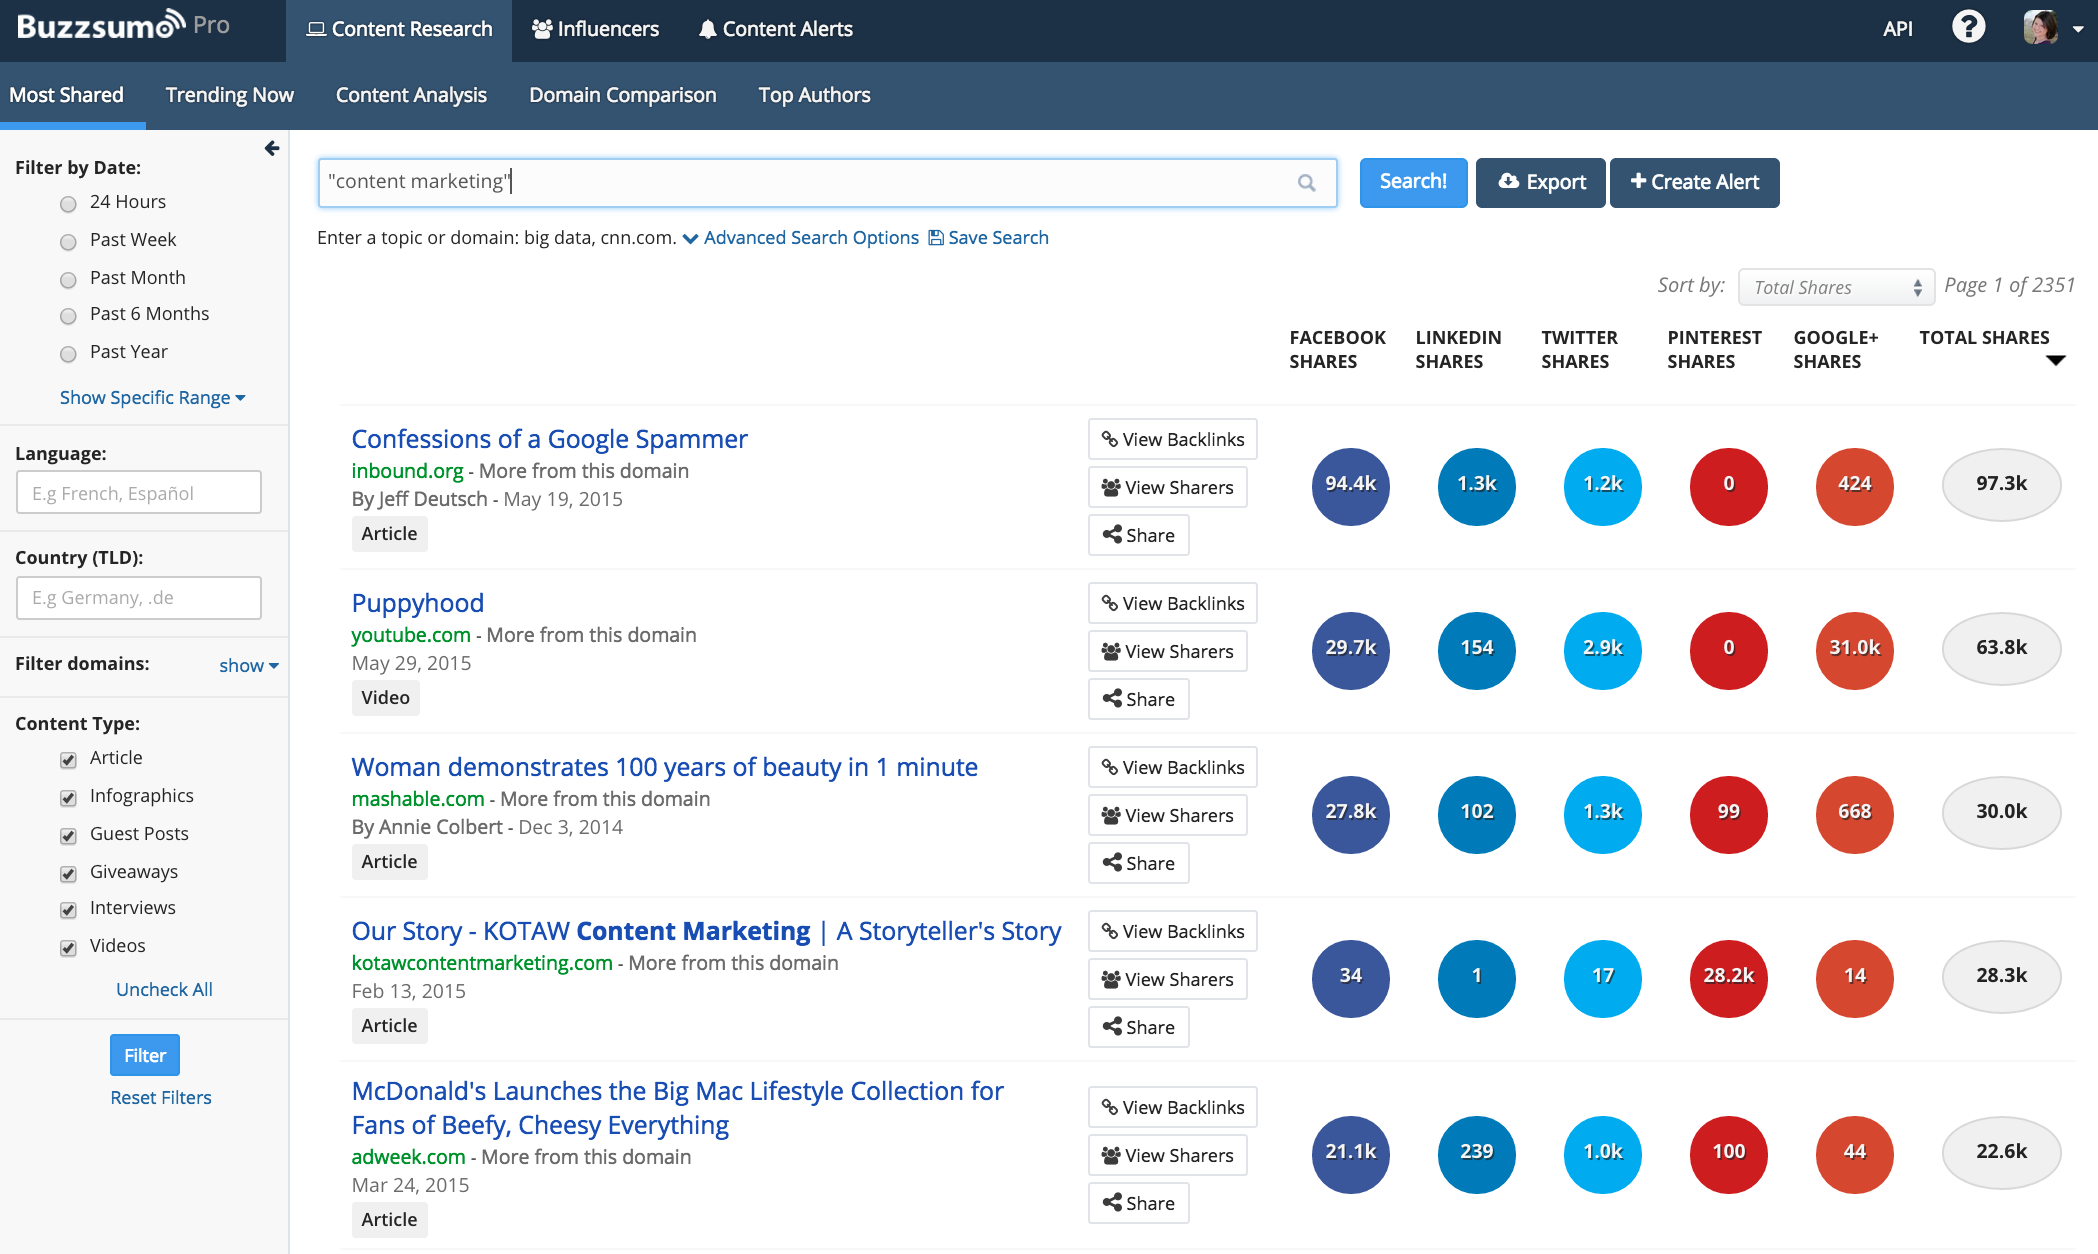Click Twitter shares bubble 1.2k
Screen dimensions: 2098x1254
(1602, 486)
